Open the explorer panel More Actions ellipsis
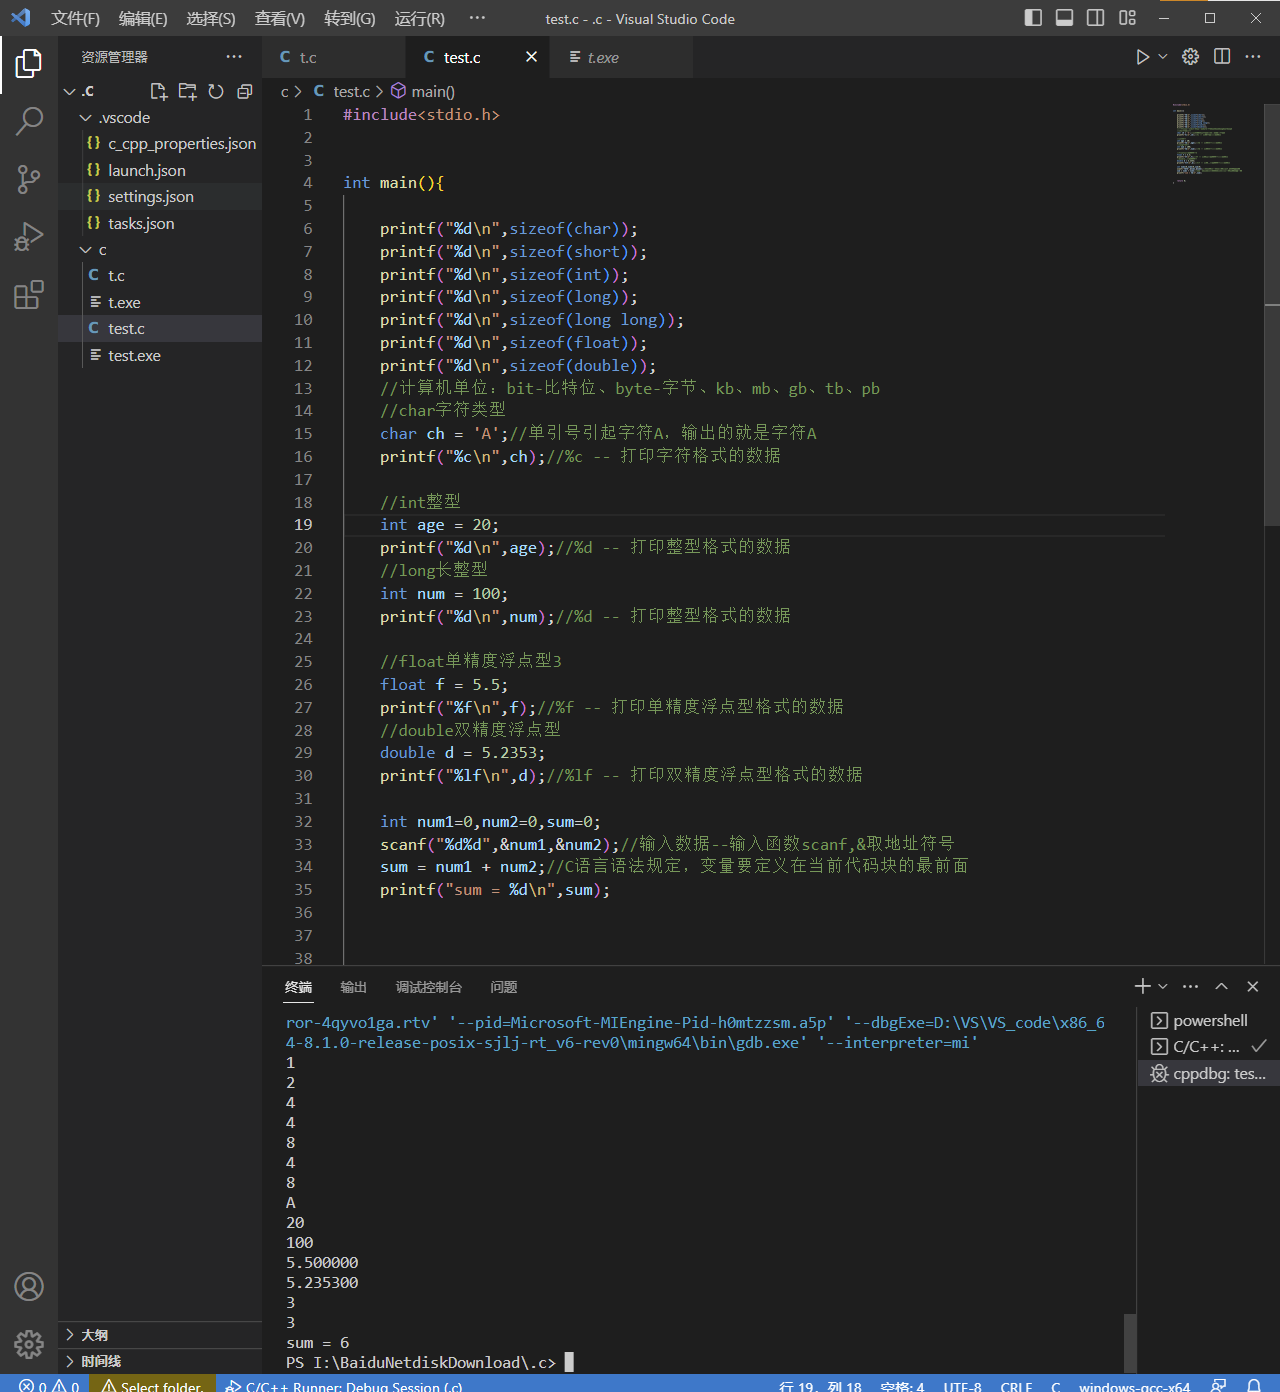Screen dimensions: 1280x1392 [x=234, y=57]
